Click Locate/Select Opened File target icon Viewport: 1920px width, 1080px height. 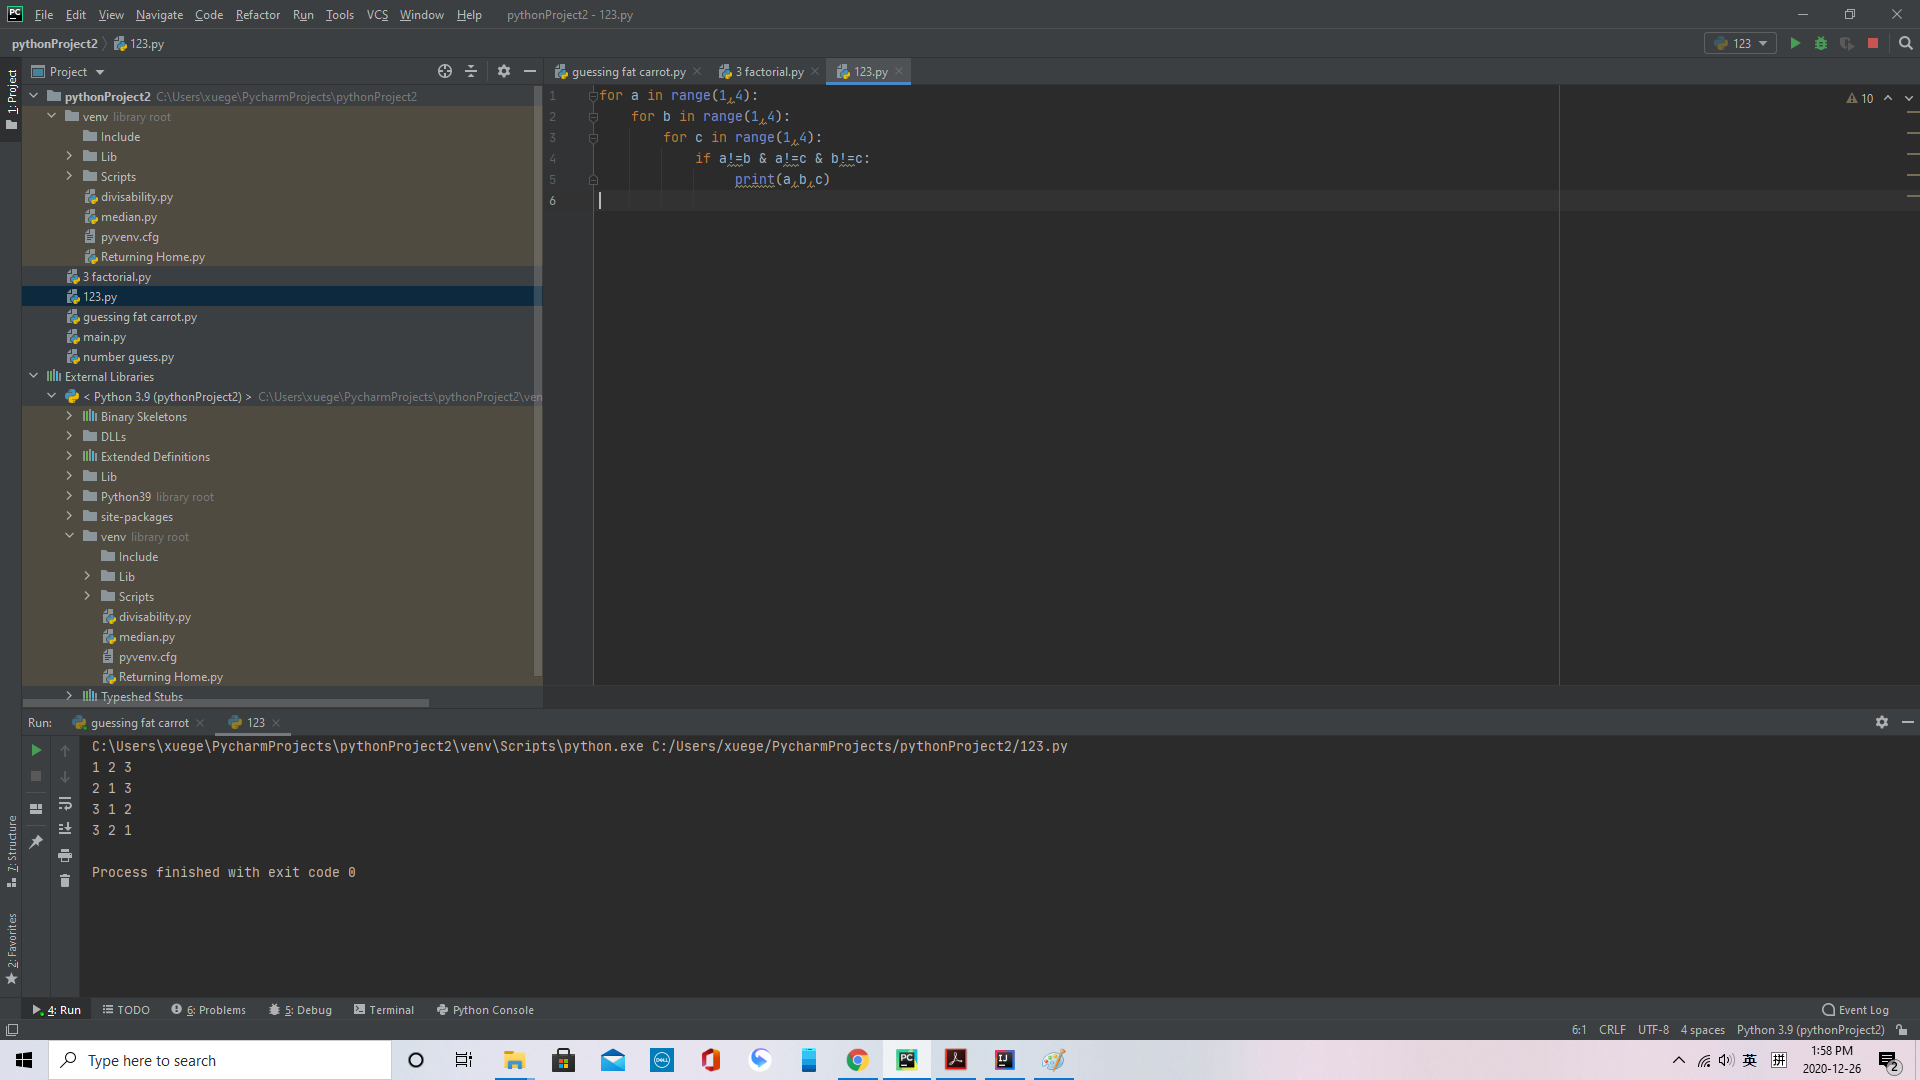point(445,71)
